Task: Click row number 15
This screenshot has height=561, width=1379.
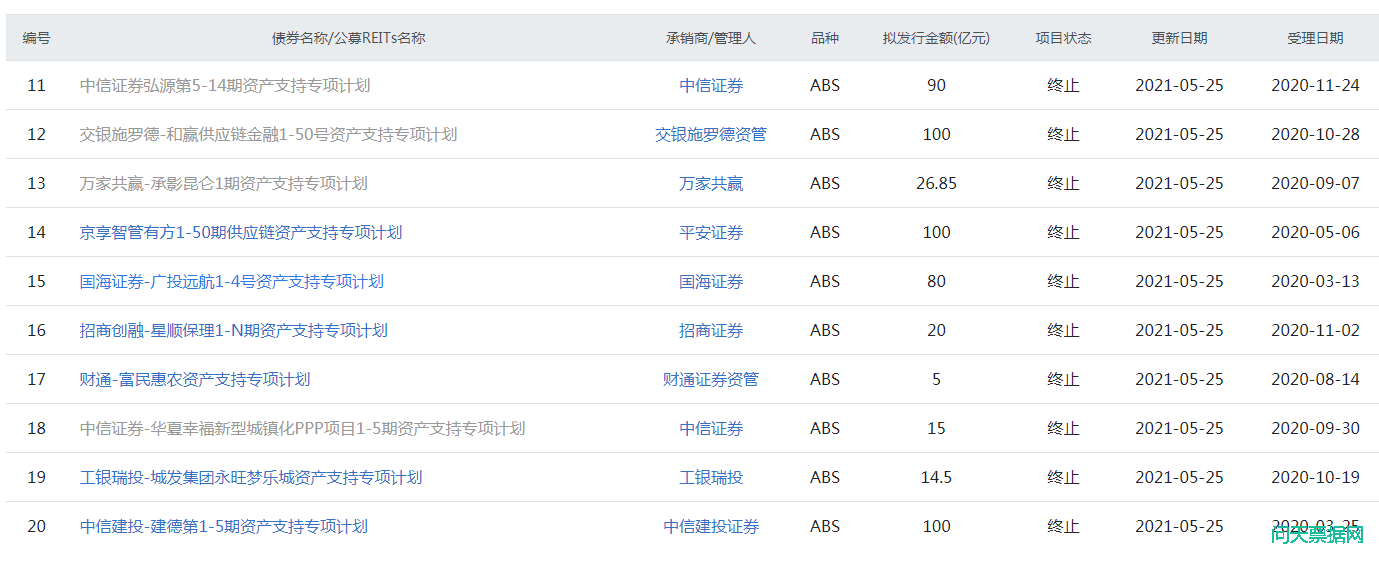Action: 37,282
